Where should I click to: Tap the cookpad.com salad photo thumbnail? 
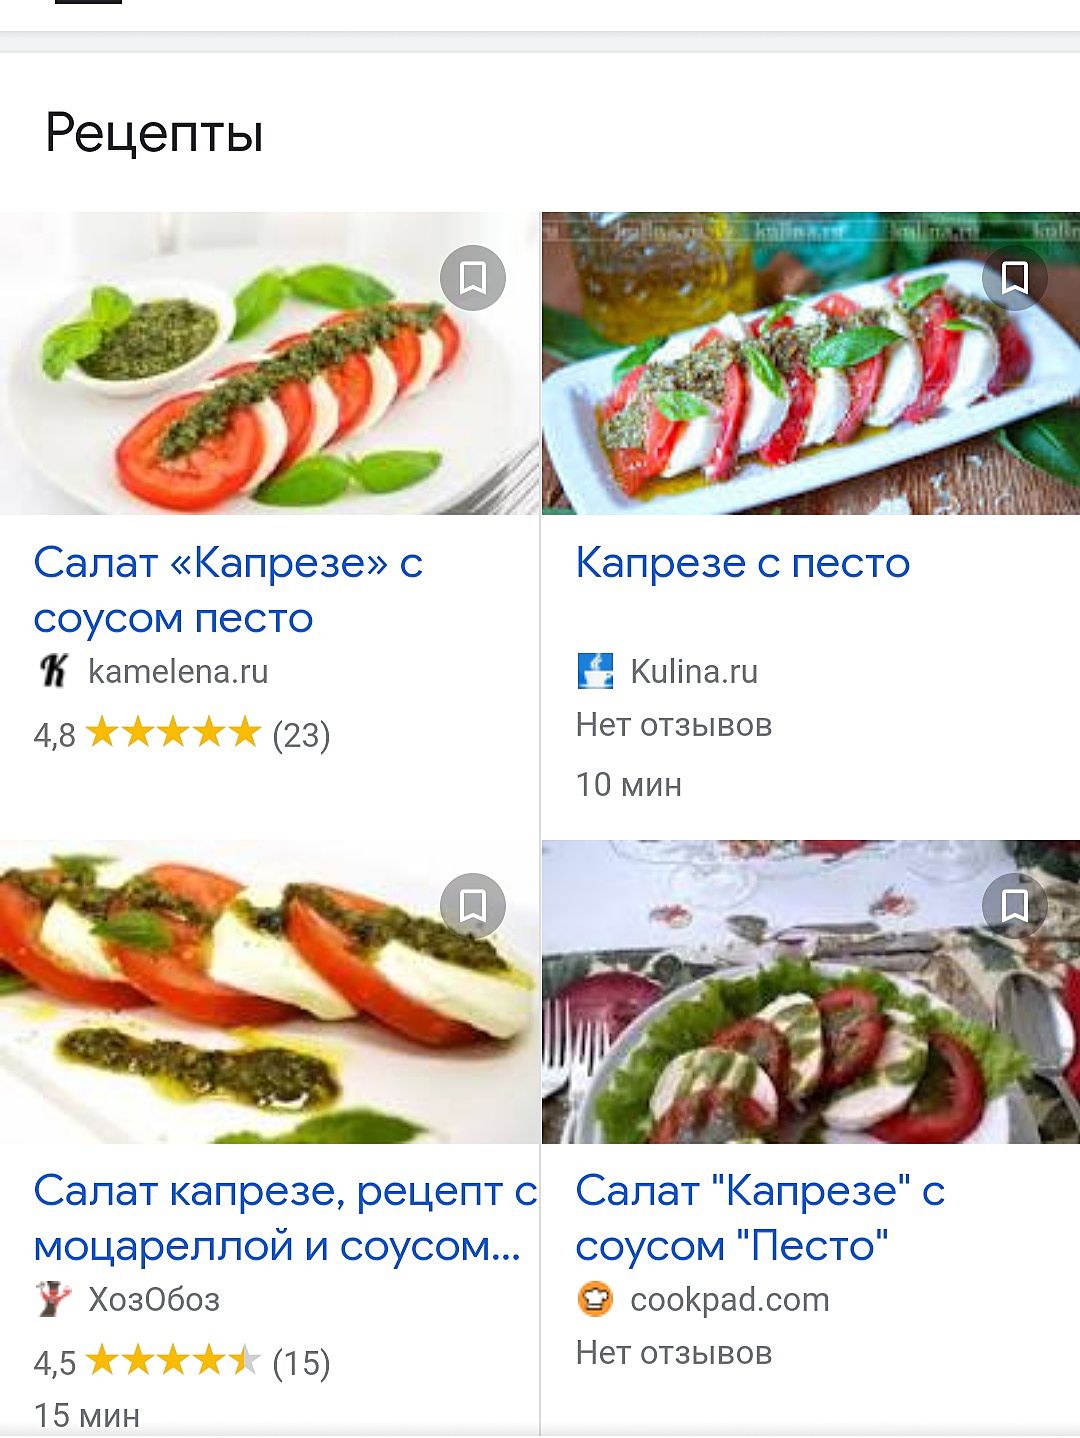point(811,992)
